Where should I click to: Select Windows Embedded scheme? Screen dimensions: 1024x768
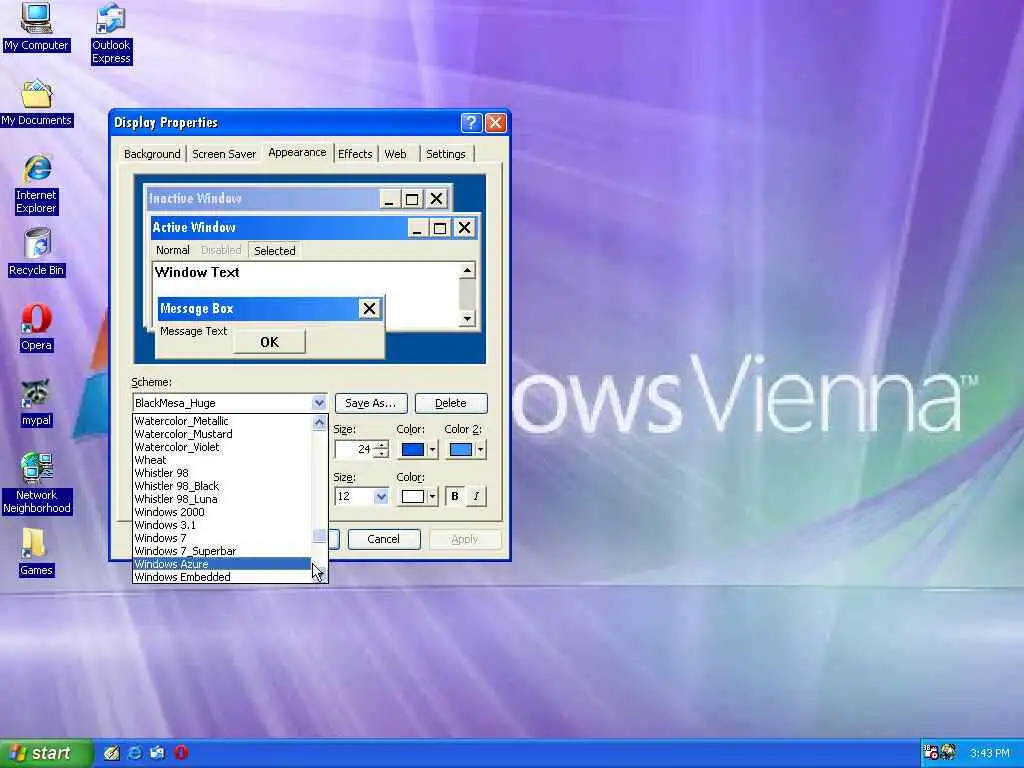coord(222,577)
